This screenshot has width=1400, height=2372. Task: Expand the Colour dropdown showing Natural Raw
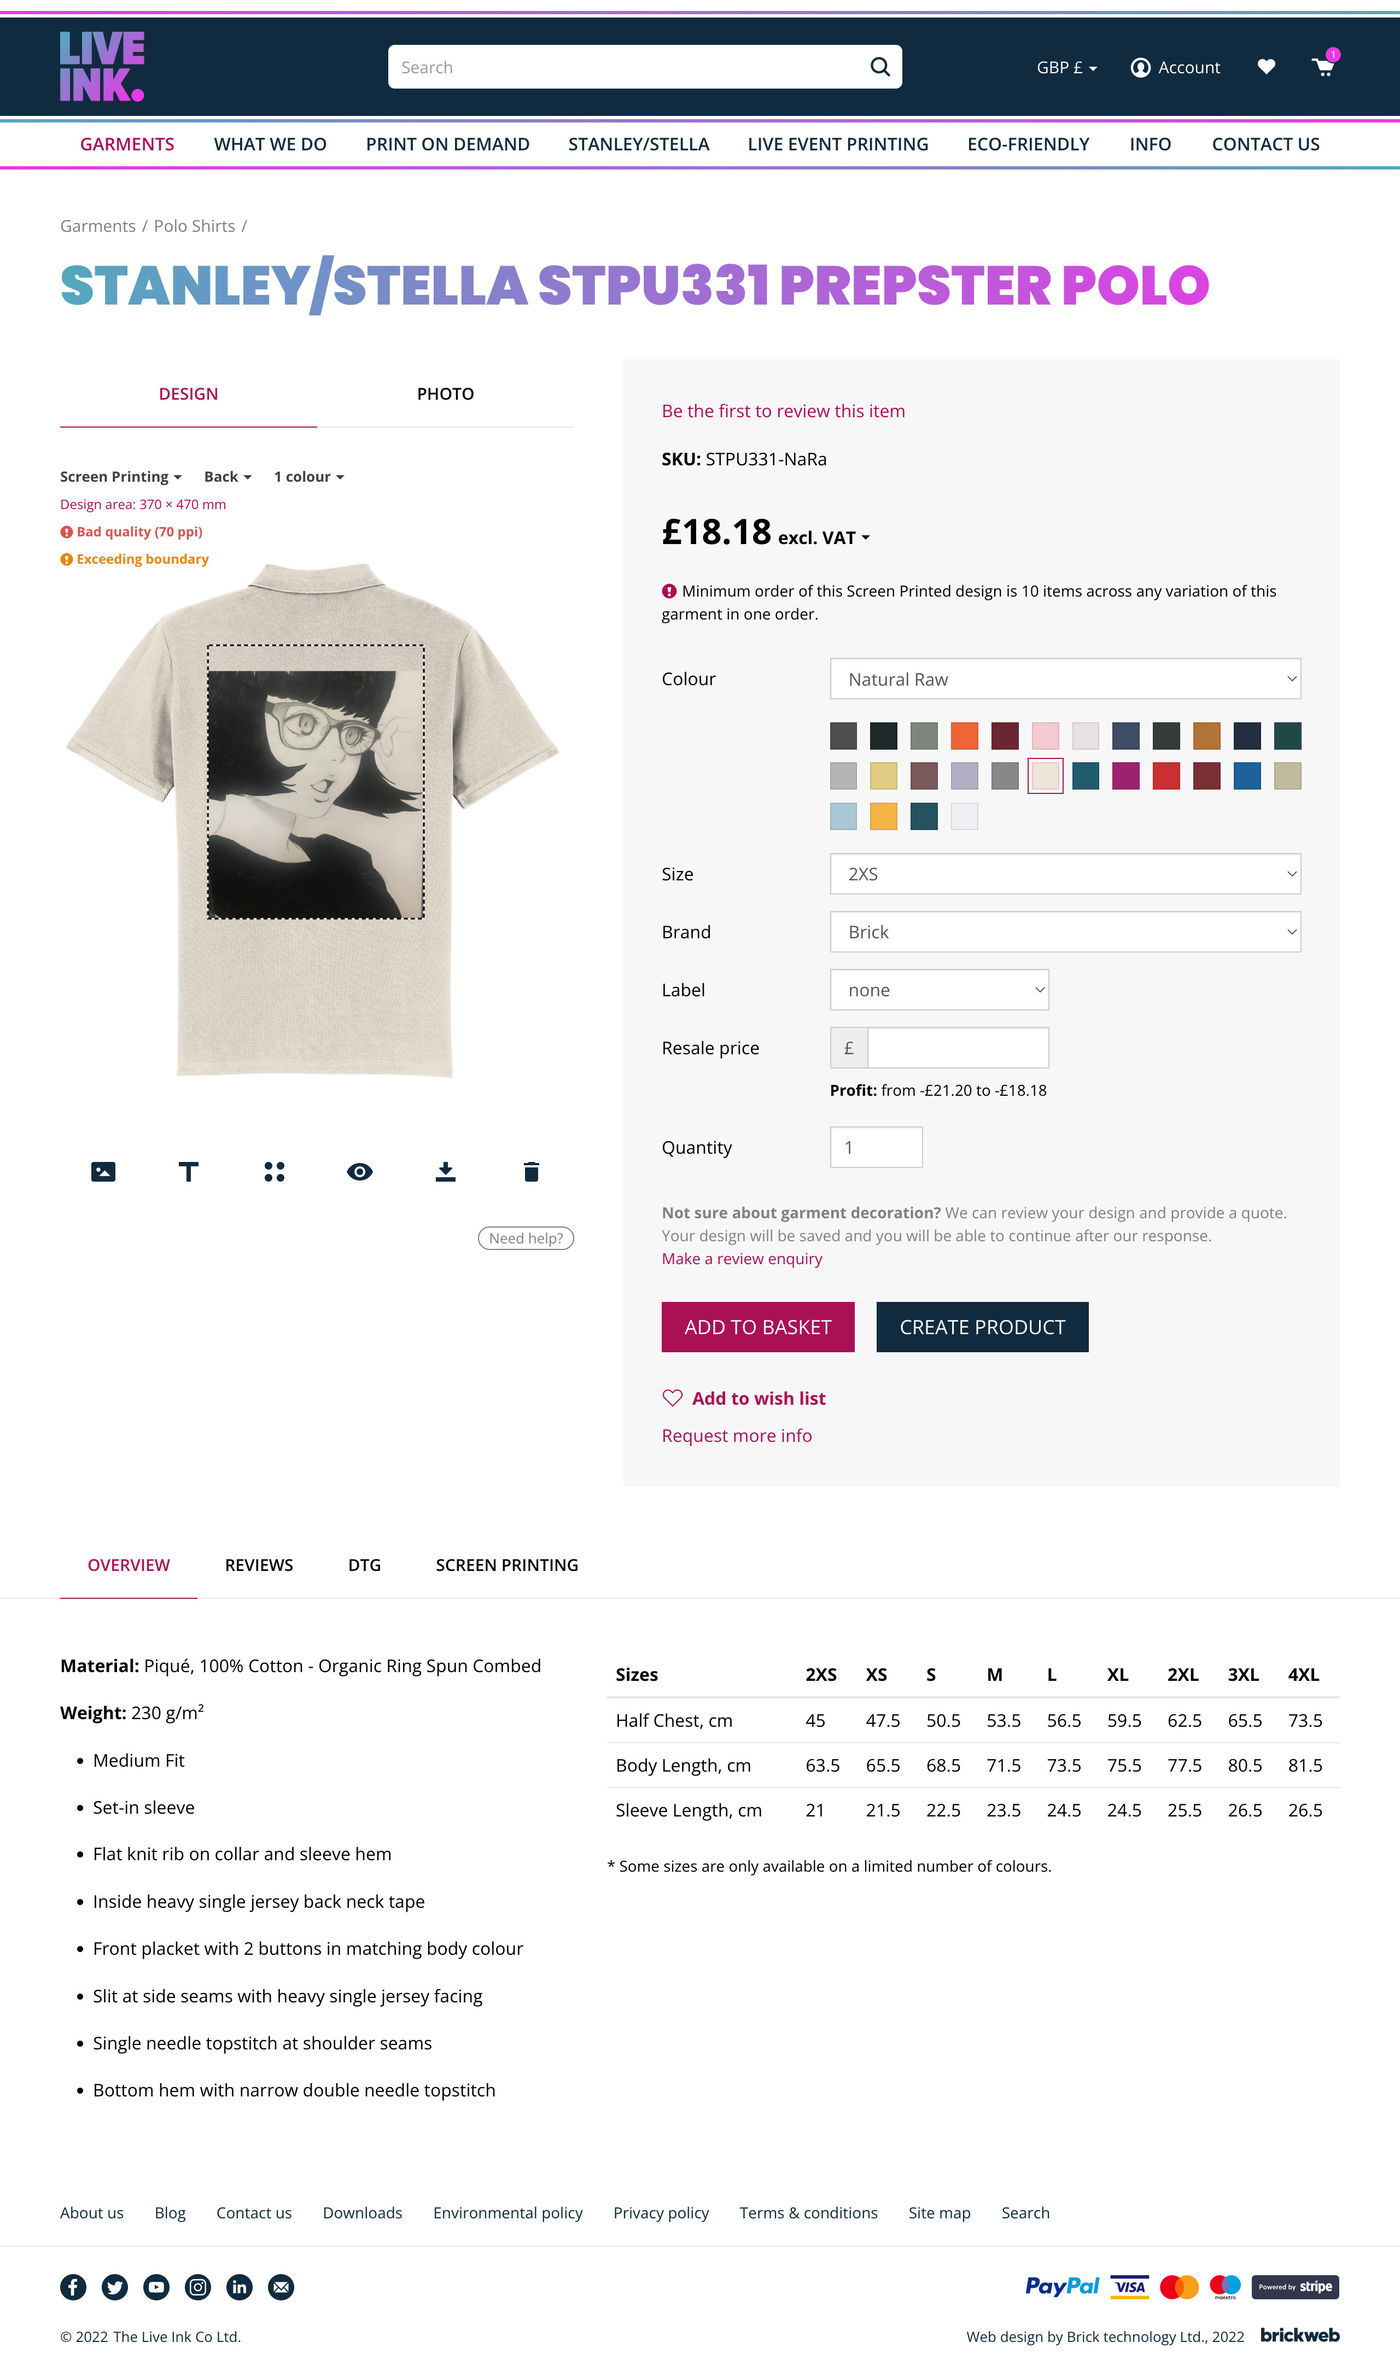point(1065,679)
